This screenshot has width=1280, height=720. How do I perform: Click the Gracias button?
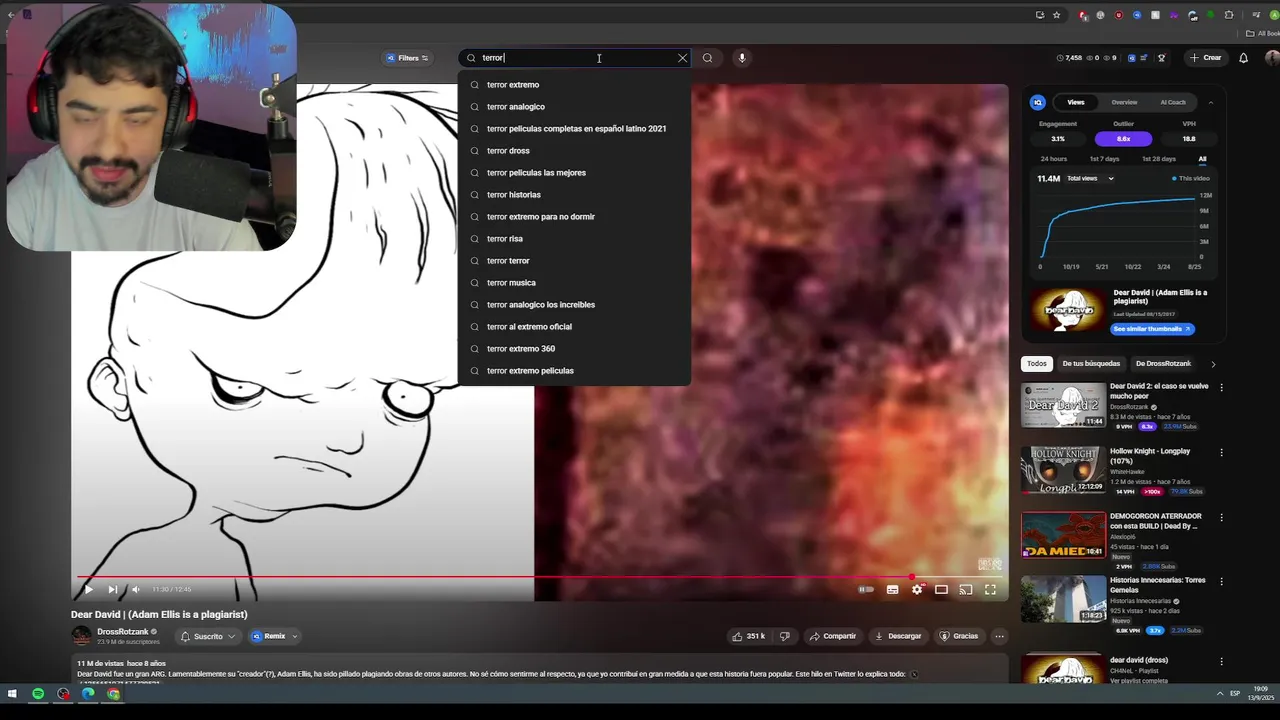tap(958, 636)
